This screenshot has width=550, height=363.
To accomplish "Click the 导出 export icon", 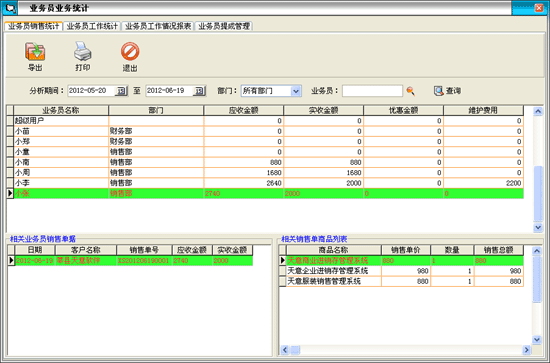I will 35,52.
